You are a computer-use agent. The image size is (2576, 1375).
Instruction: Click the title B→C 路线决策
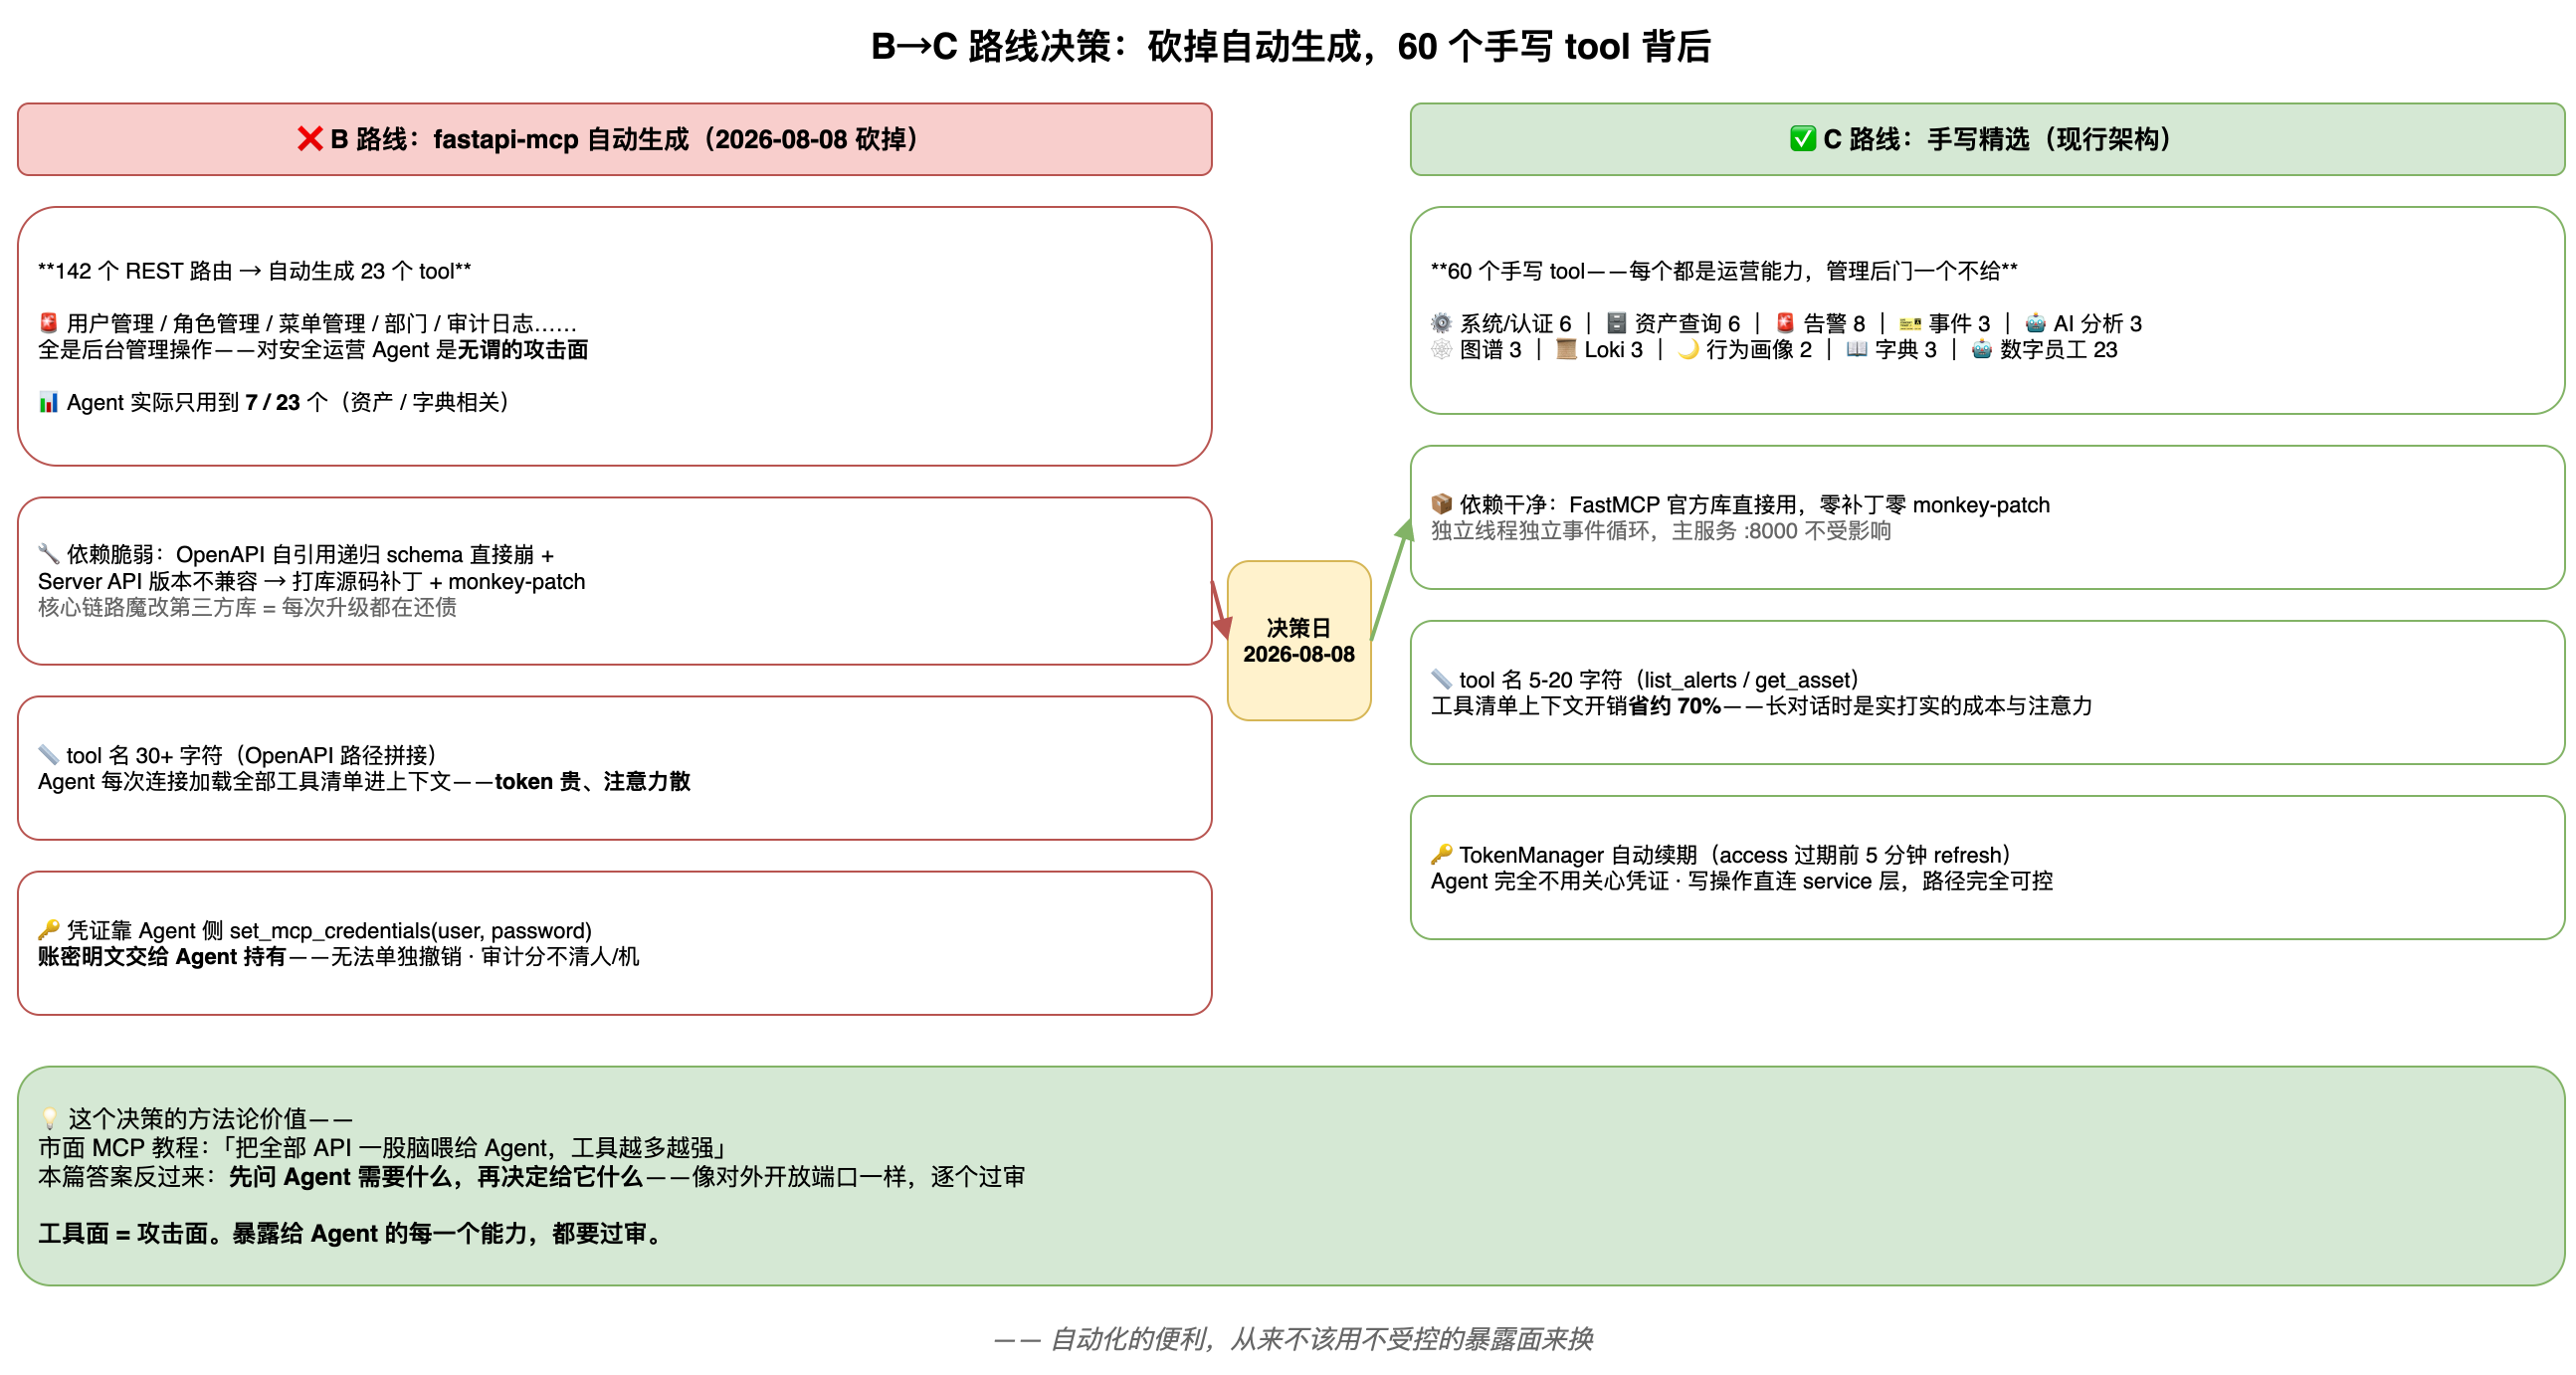click(1291, 47)
